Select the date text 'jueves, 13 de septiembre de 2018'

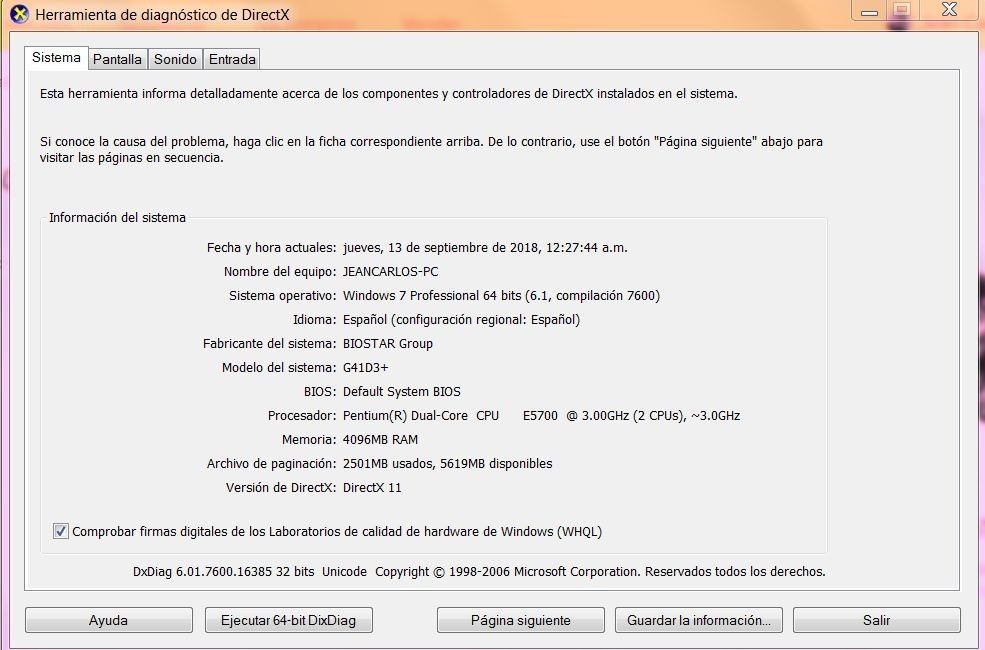[441, 247]
